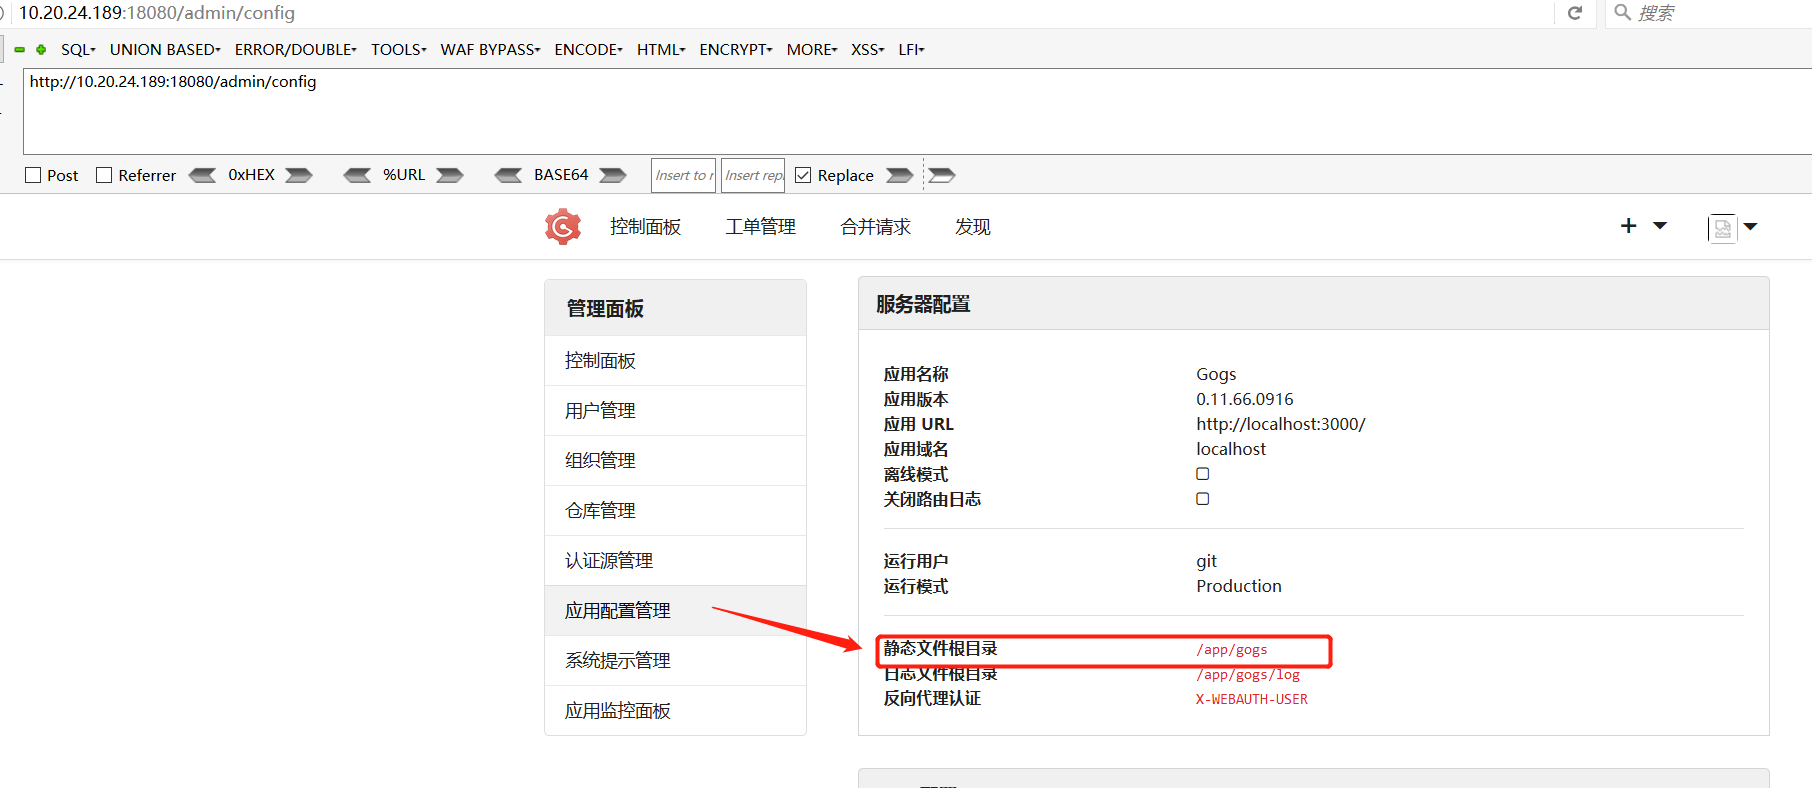The image size is (1812, 788).
Task: Go to 控制面板 in the top navigation
Action: click(x=646, y=227)
